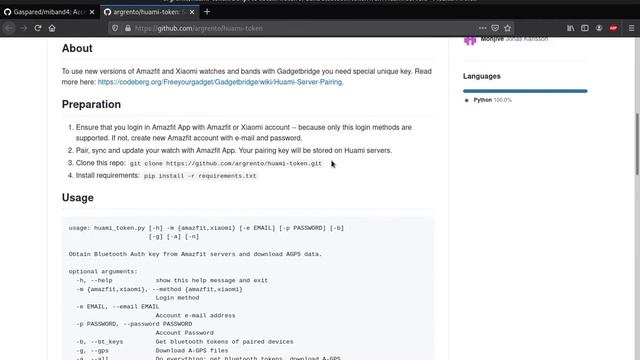The image size is (640, 360).
Task: Open tracking protection shield icon
Action: coord(115,28)
